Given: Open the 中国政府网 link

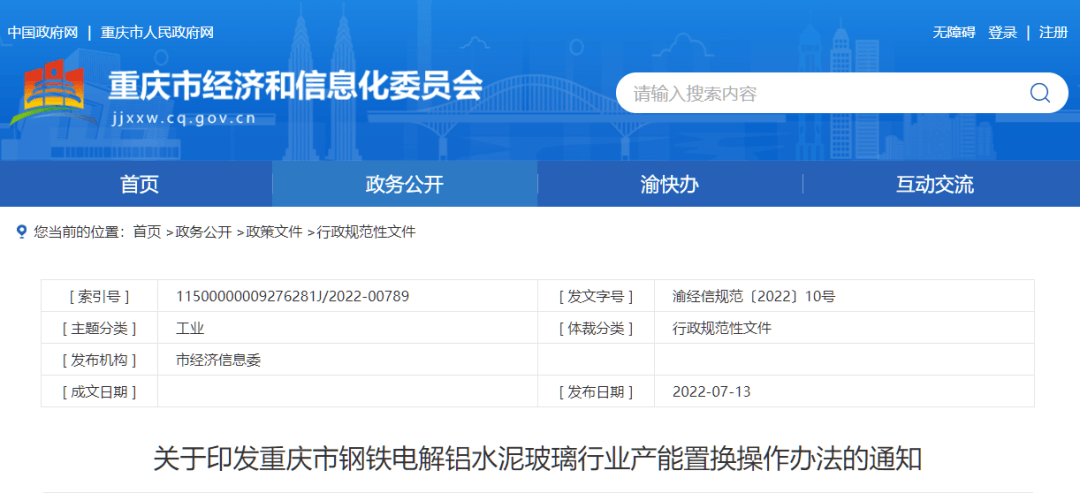Looking at the screenshot, I should pyautogui.click(x=43, y=32).
